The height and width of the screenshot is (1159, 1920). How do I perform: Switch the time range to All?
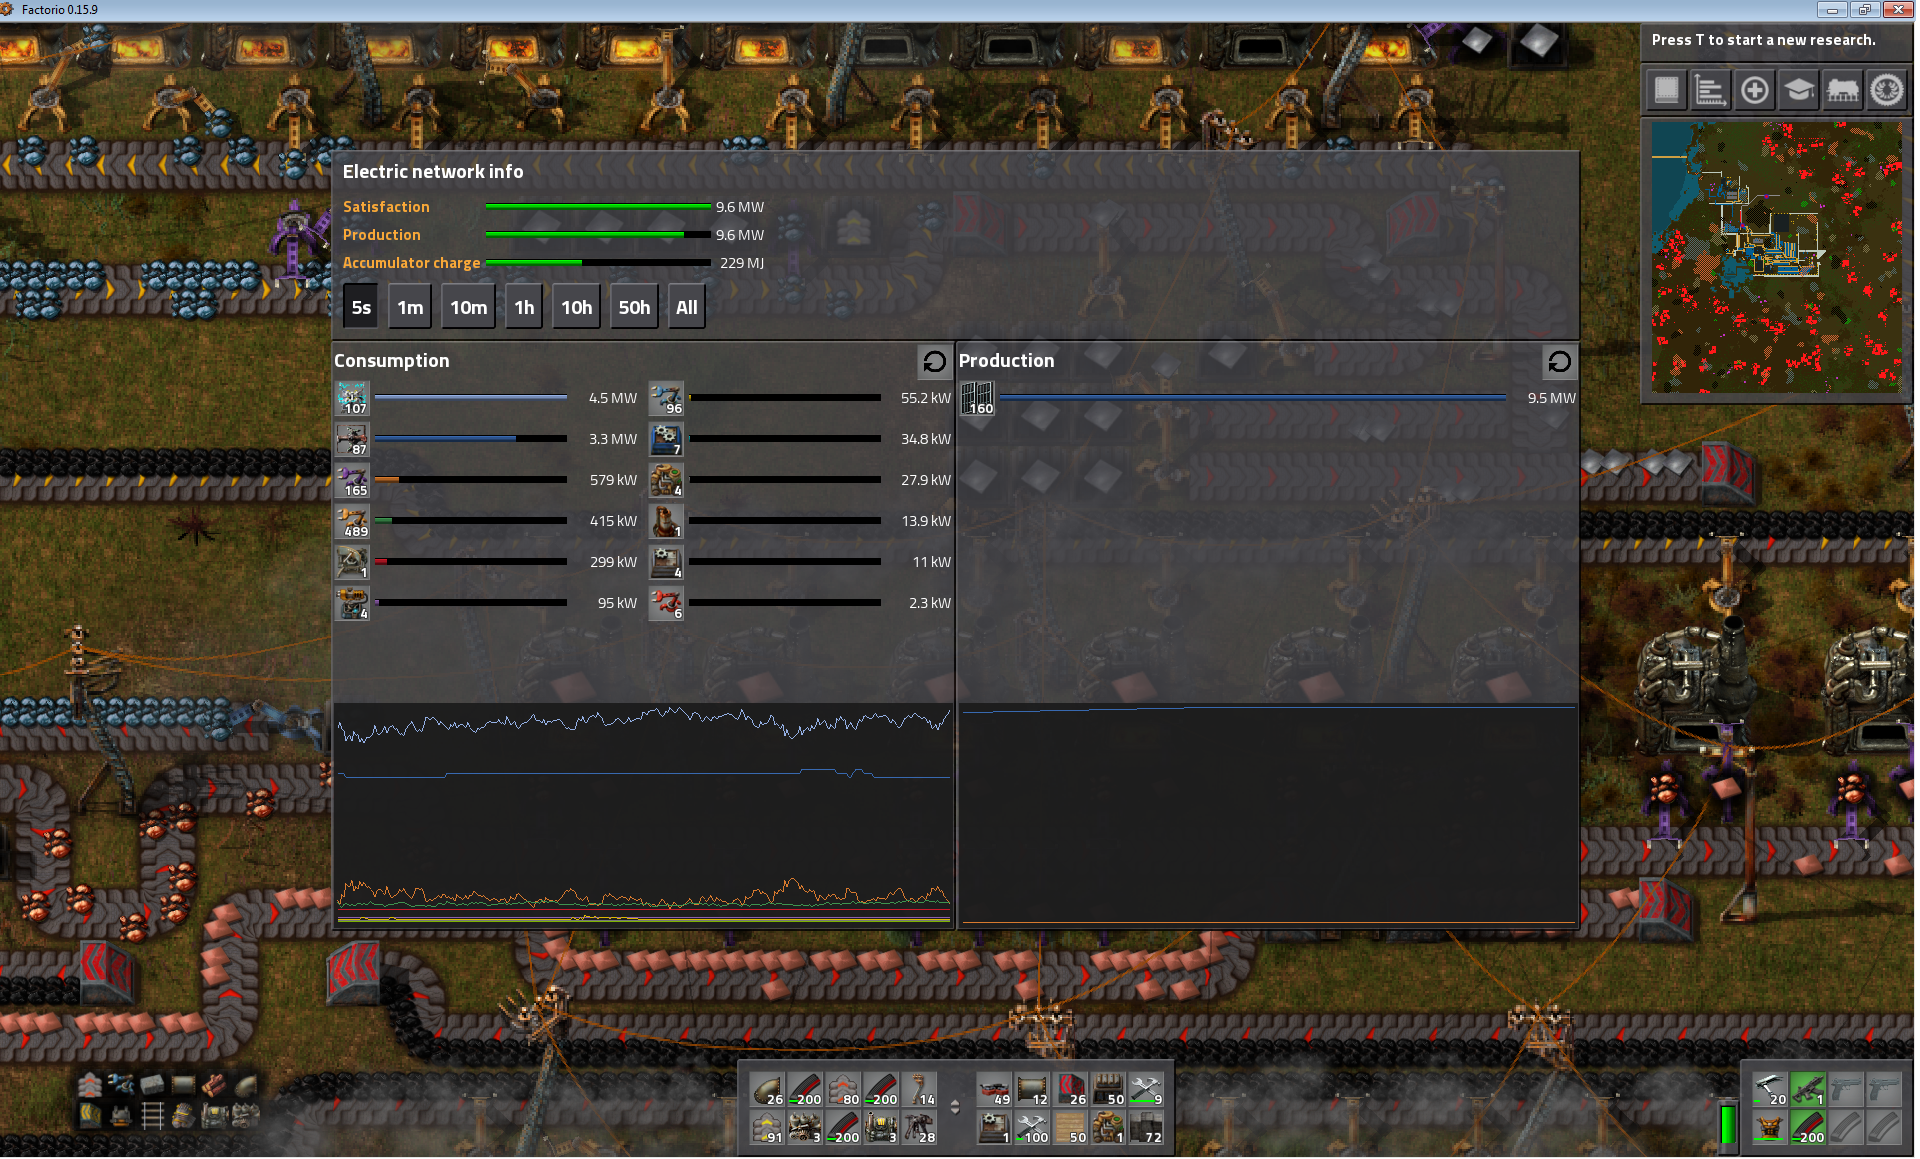(686, 307)
